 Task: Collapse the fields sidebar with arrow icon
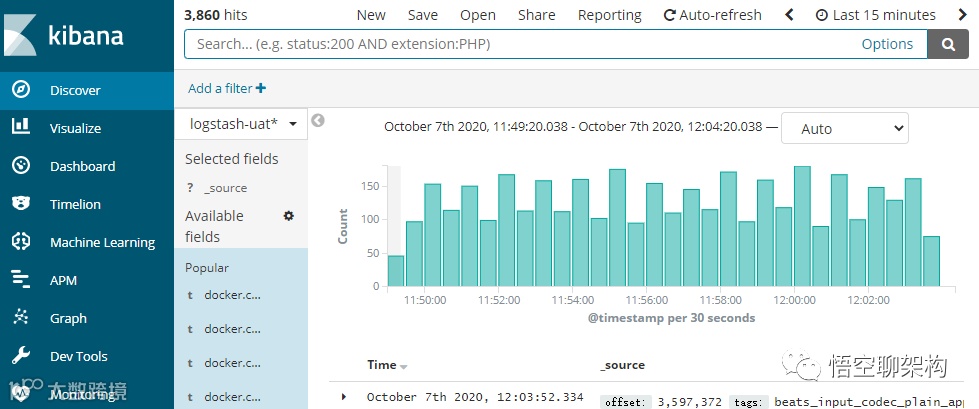click(318, 121)
